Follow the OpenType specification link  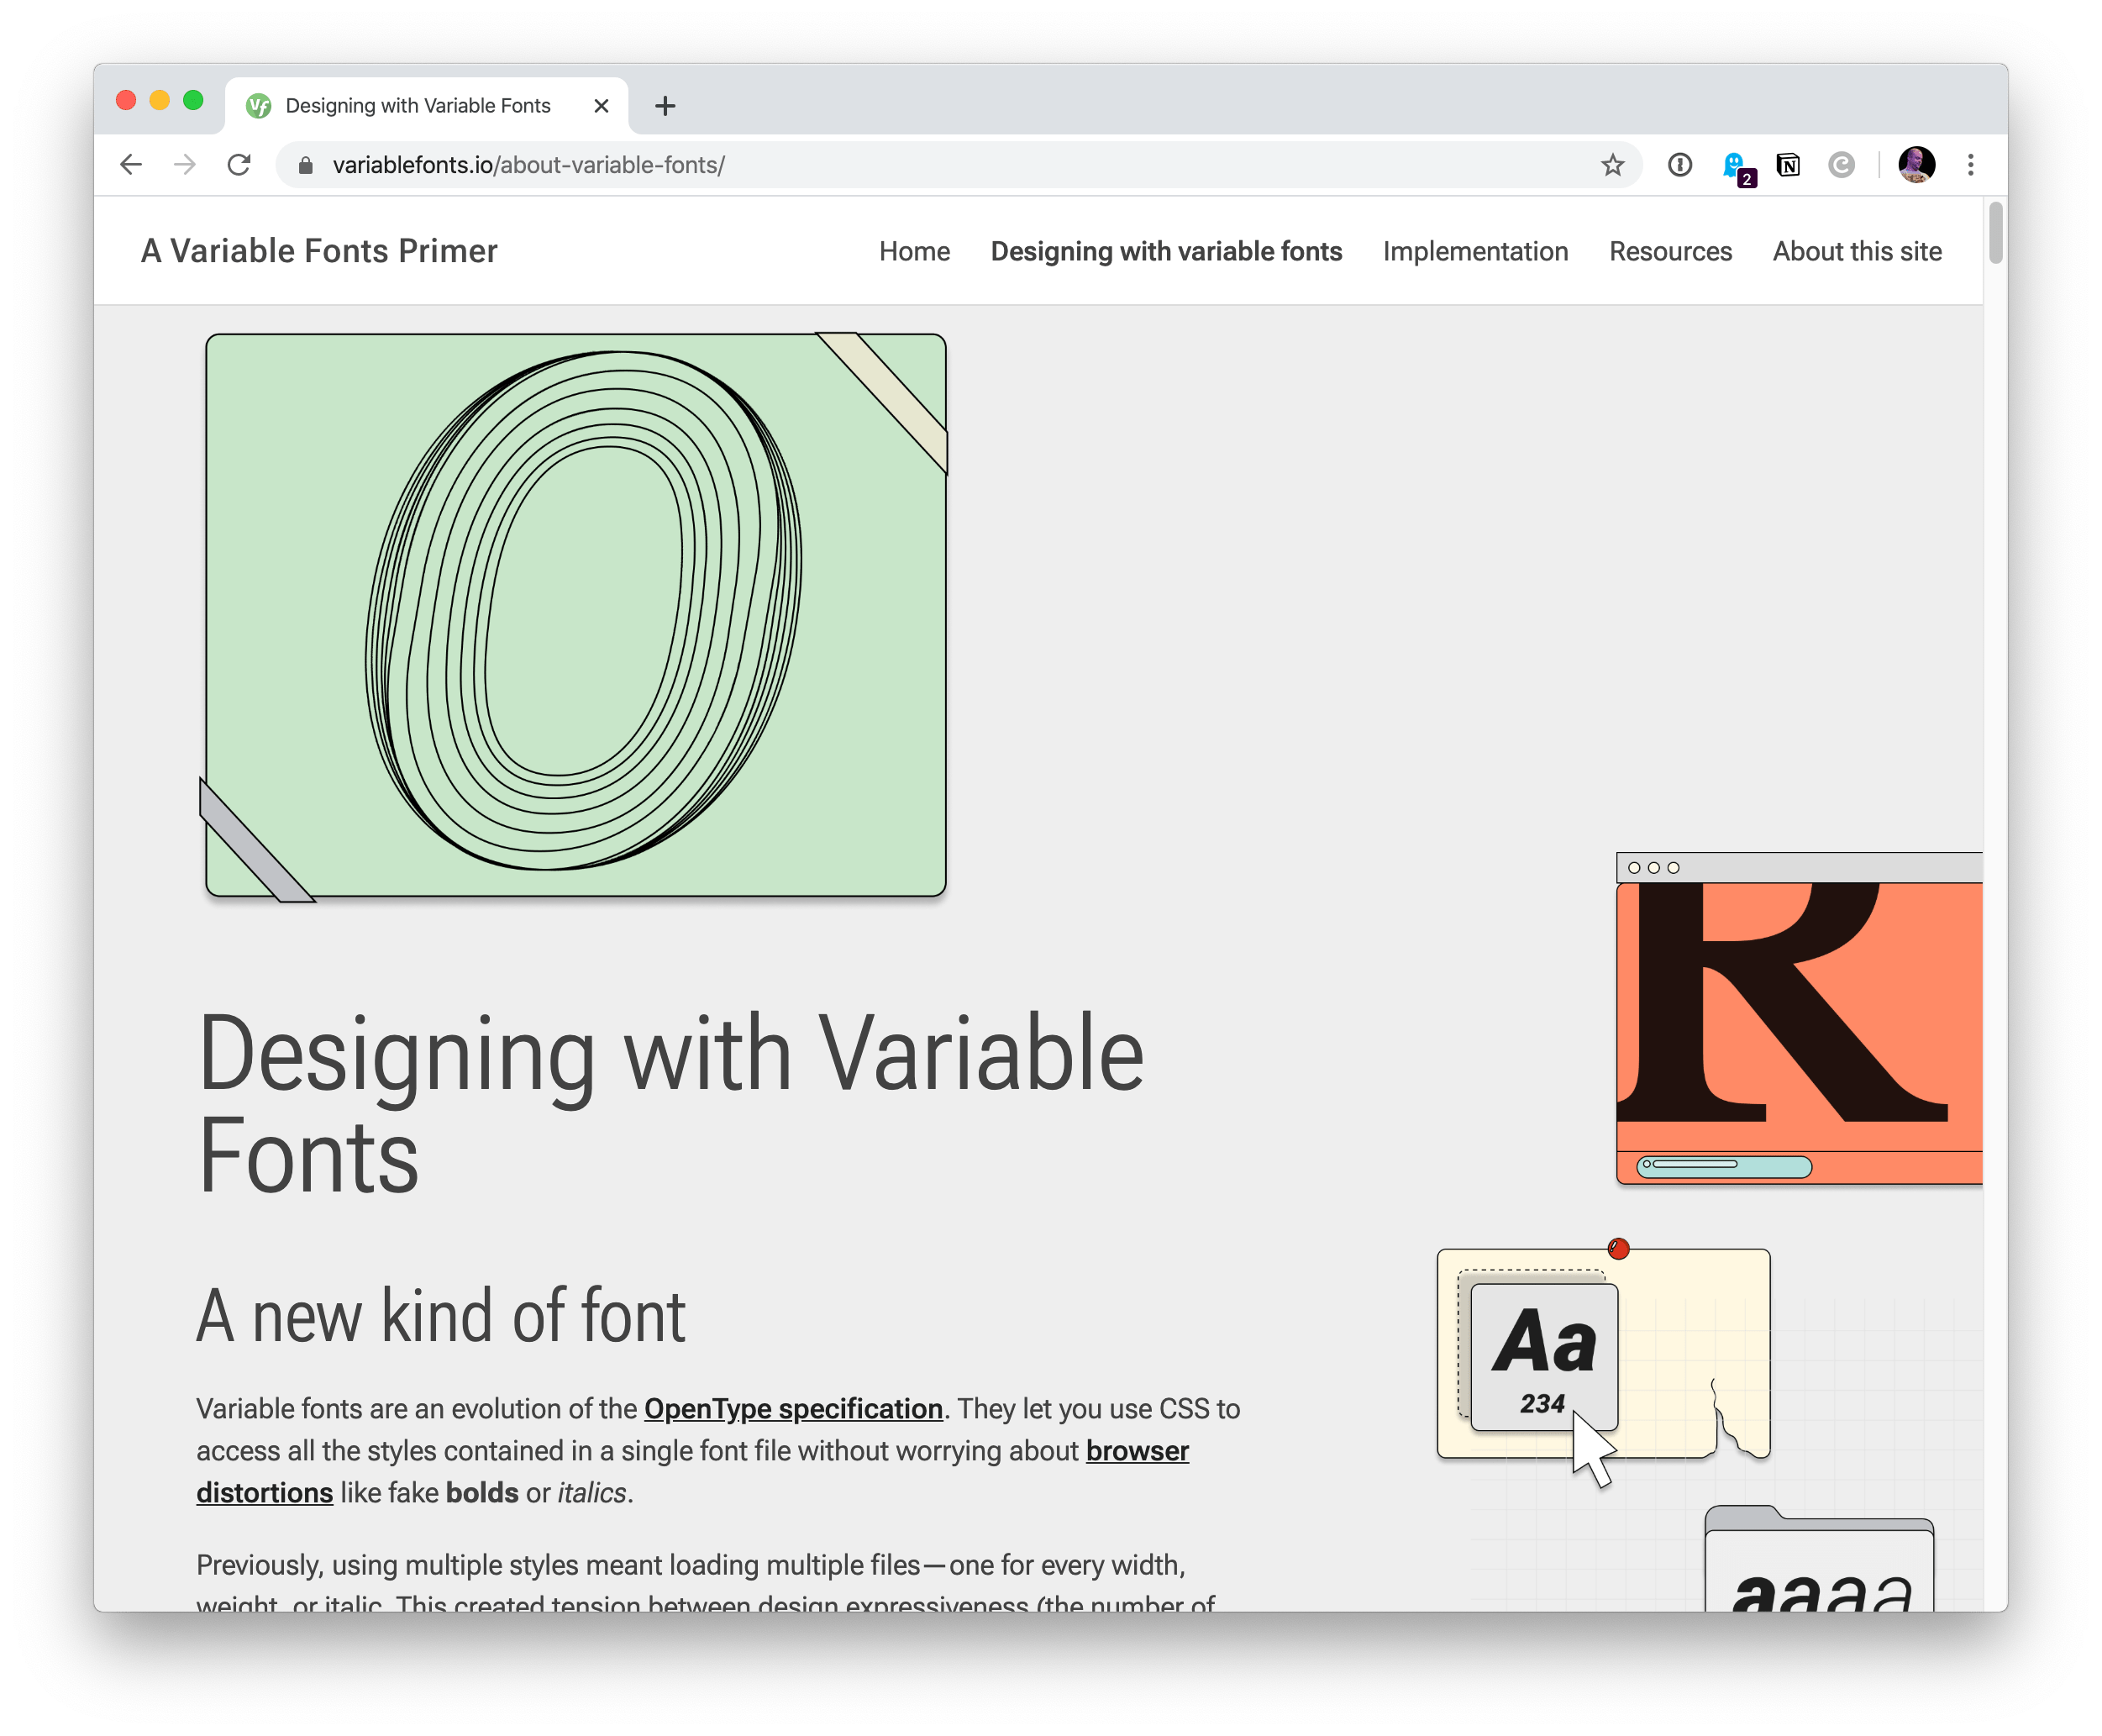[793, 1409]
